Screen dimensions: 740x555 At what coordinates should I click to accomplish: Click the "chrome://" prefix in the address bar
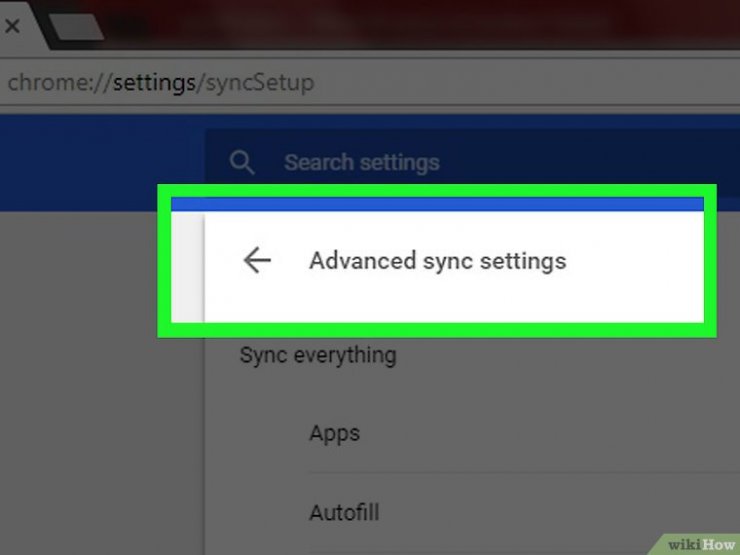click(58, 82)
